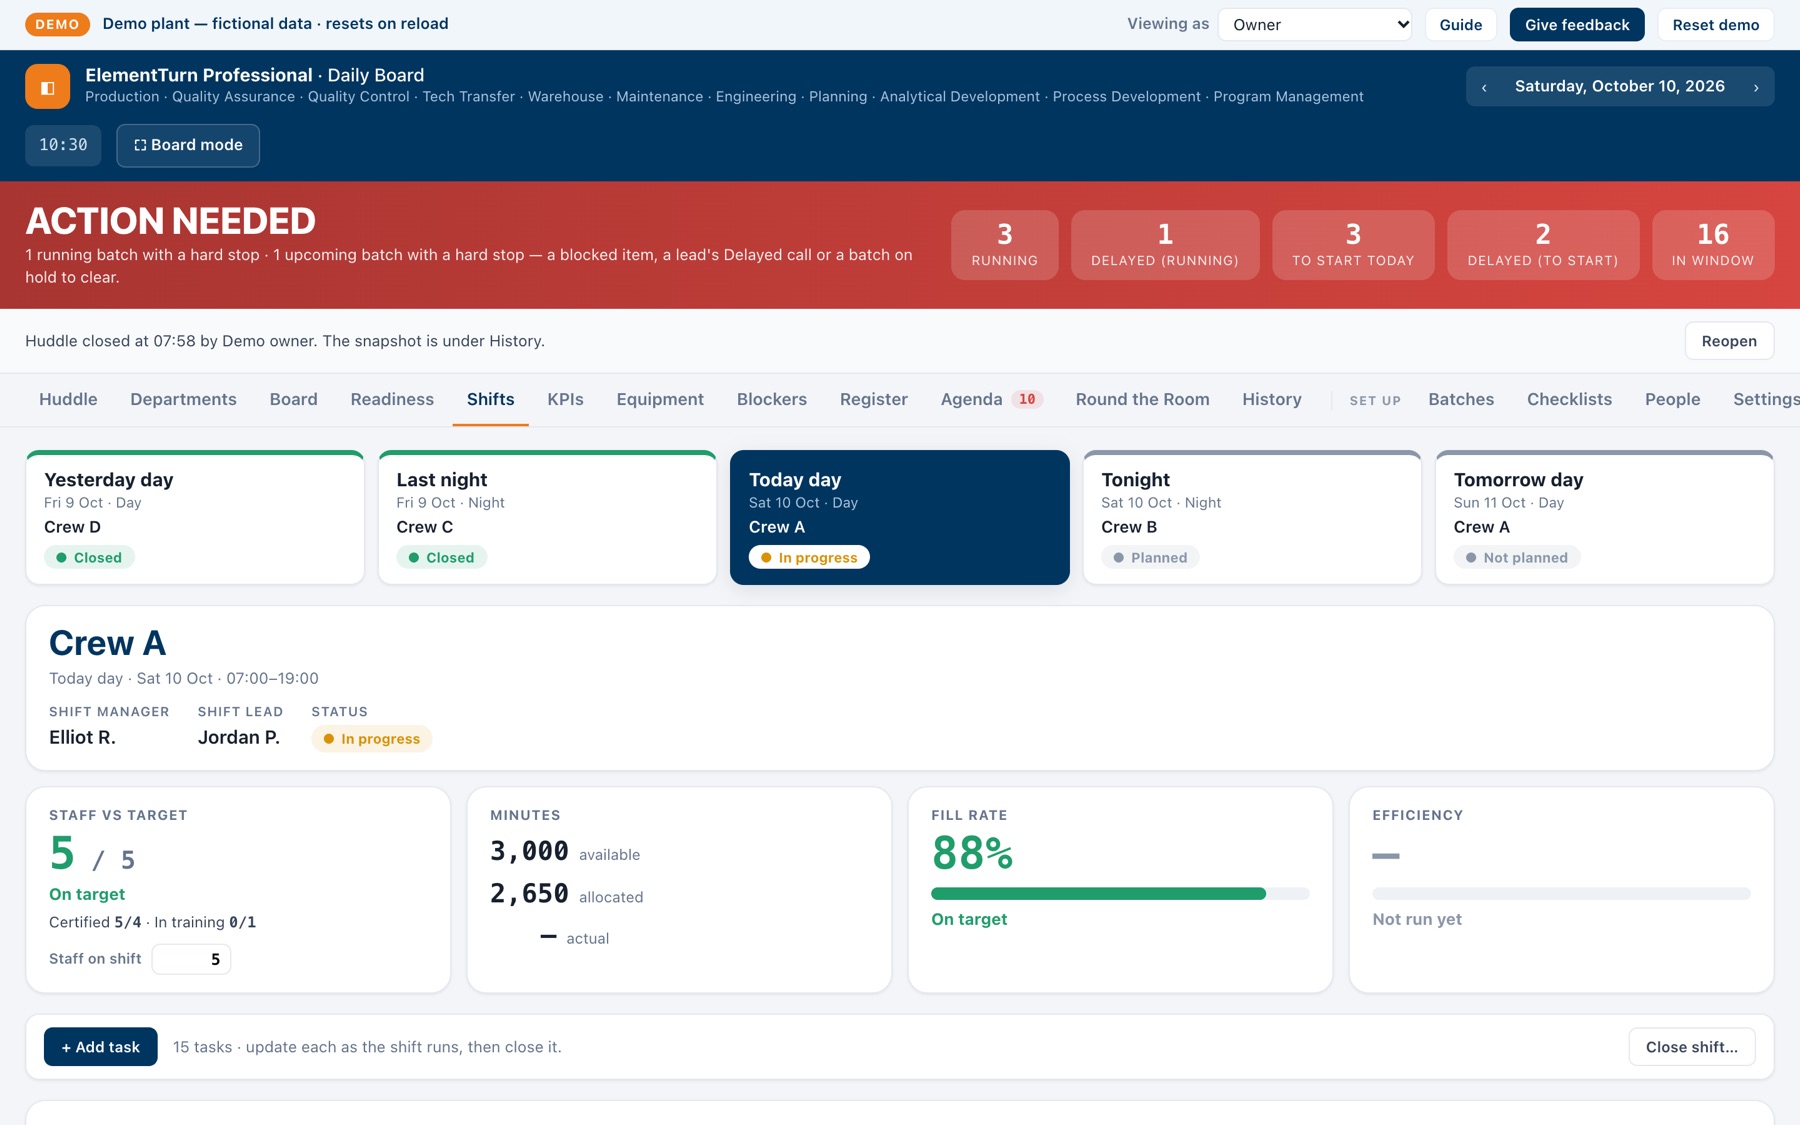
Task: Open the Departments tab
Action: (x=183, y=399)
